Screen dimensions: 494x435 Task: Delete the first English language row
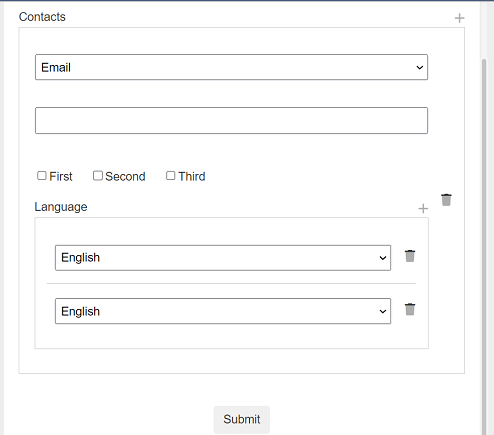410,256
